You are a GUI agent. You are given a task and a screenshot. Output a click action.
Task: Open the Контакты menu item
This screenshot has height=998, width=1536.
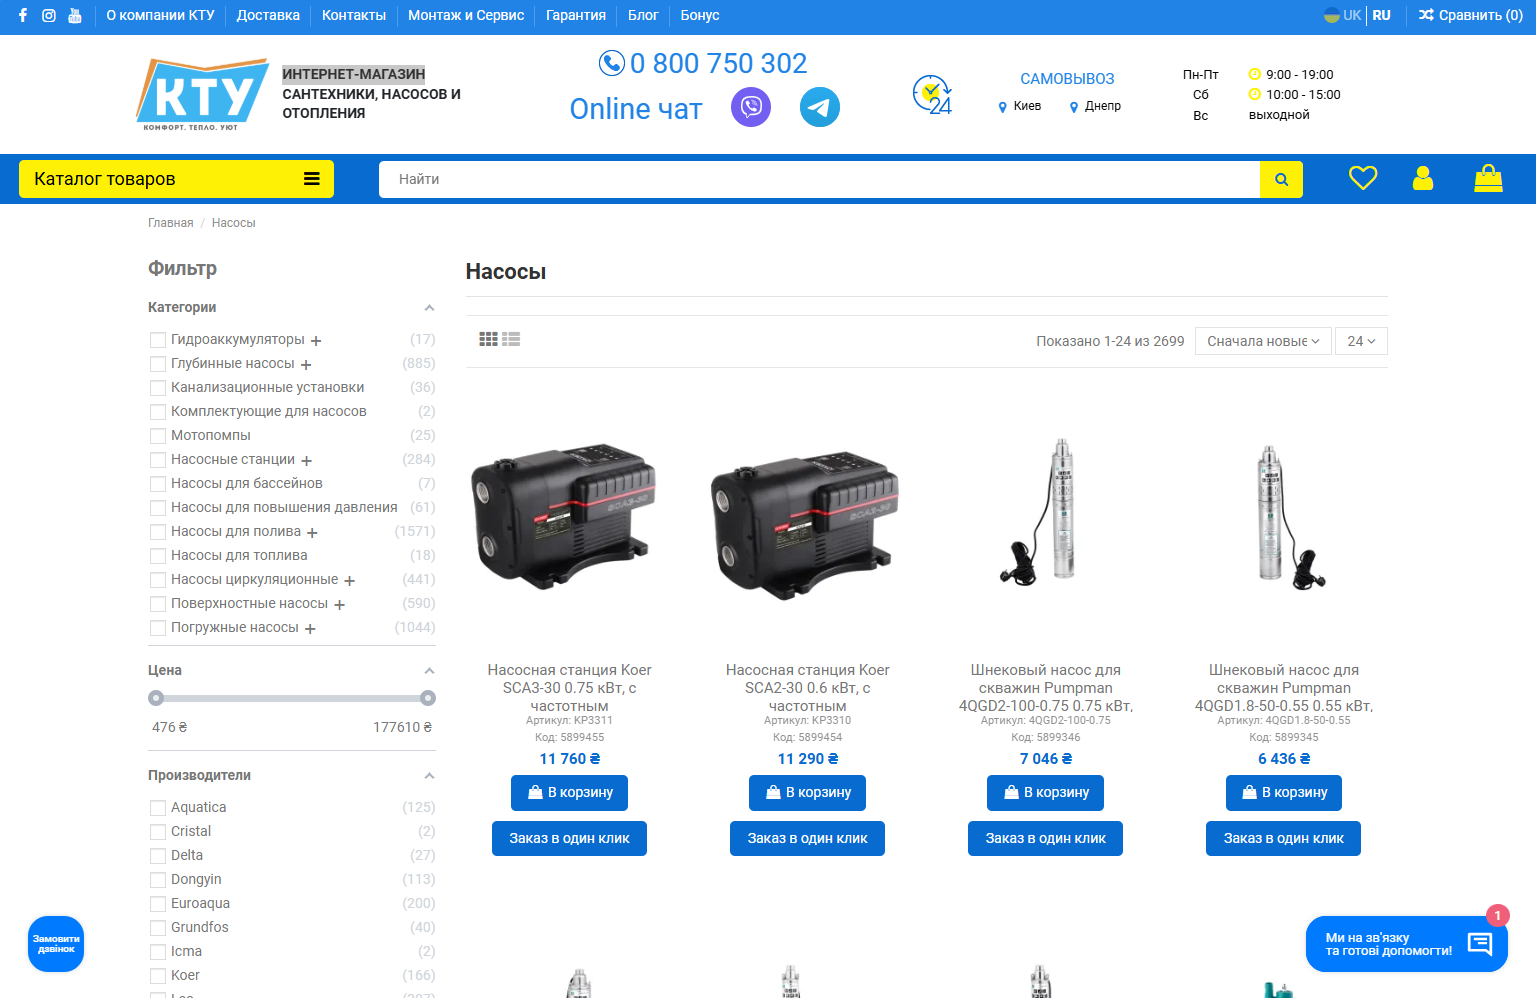click(x=354, y=15)
